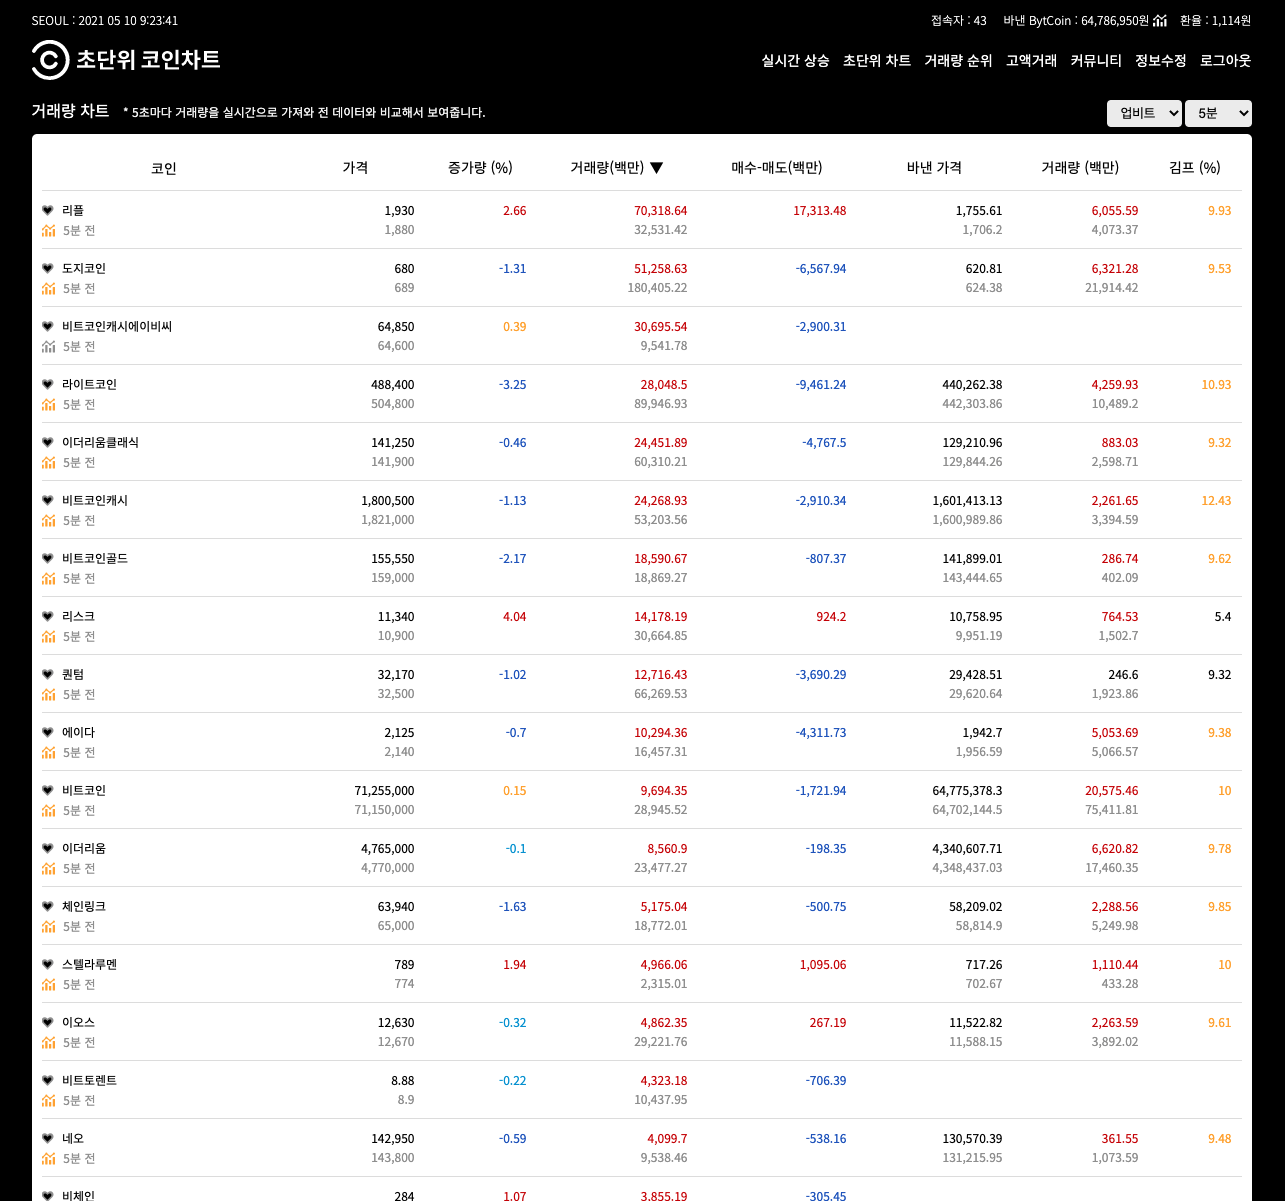Open the gray chart icon for 비트코인캐시에이비씨
1285x1201 pixels.
point(48,346)
